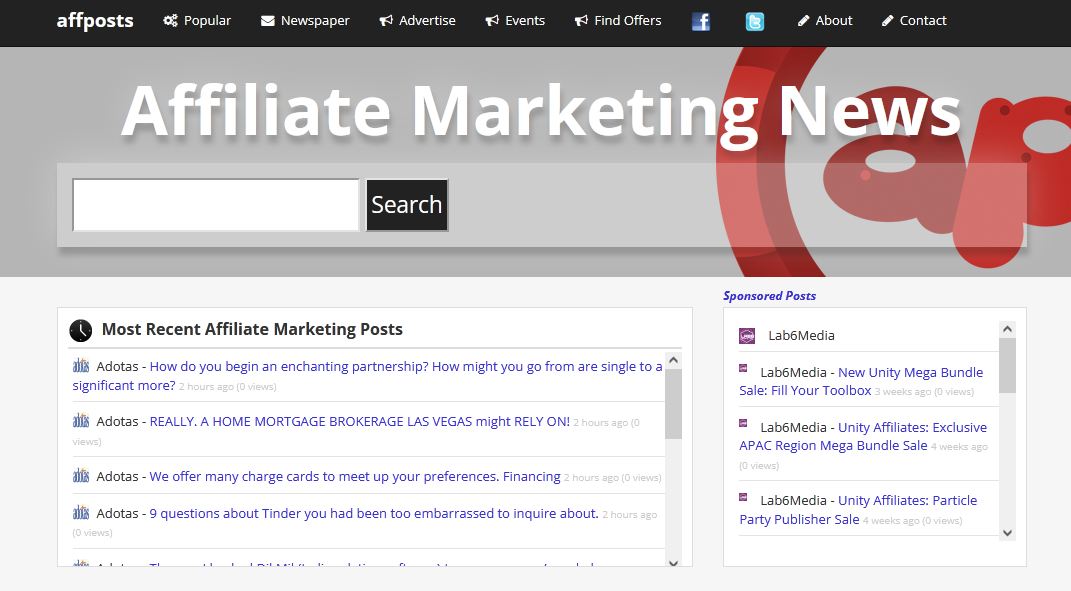The height and width of the screenshot is (591, 1071).
Task: Open the 9 questions about Tinder post
Action: 374,513
